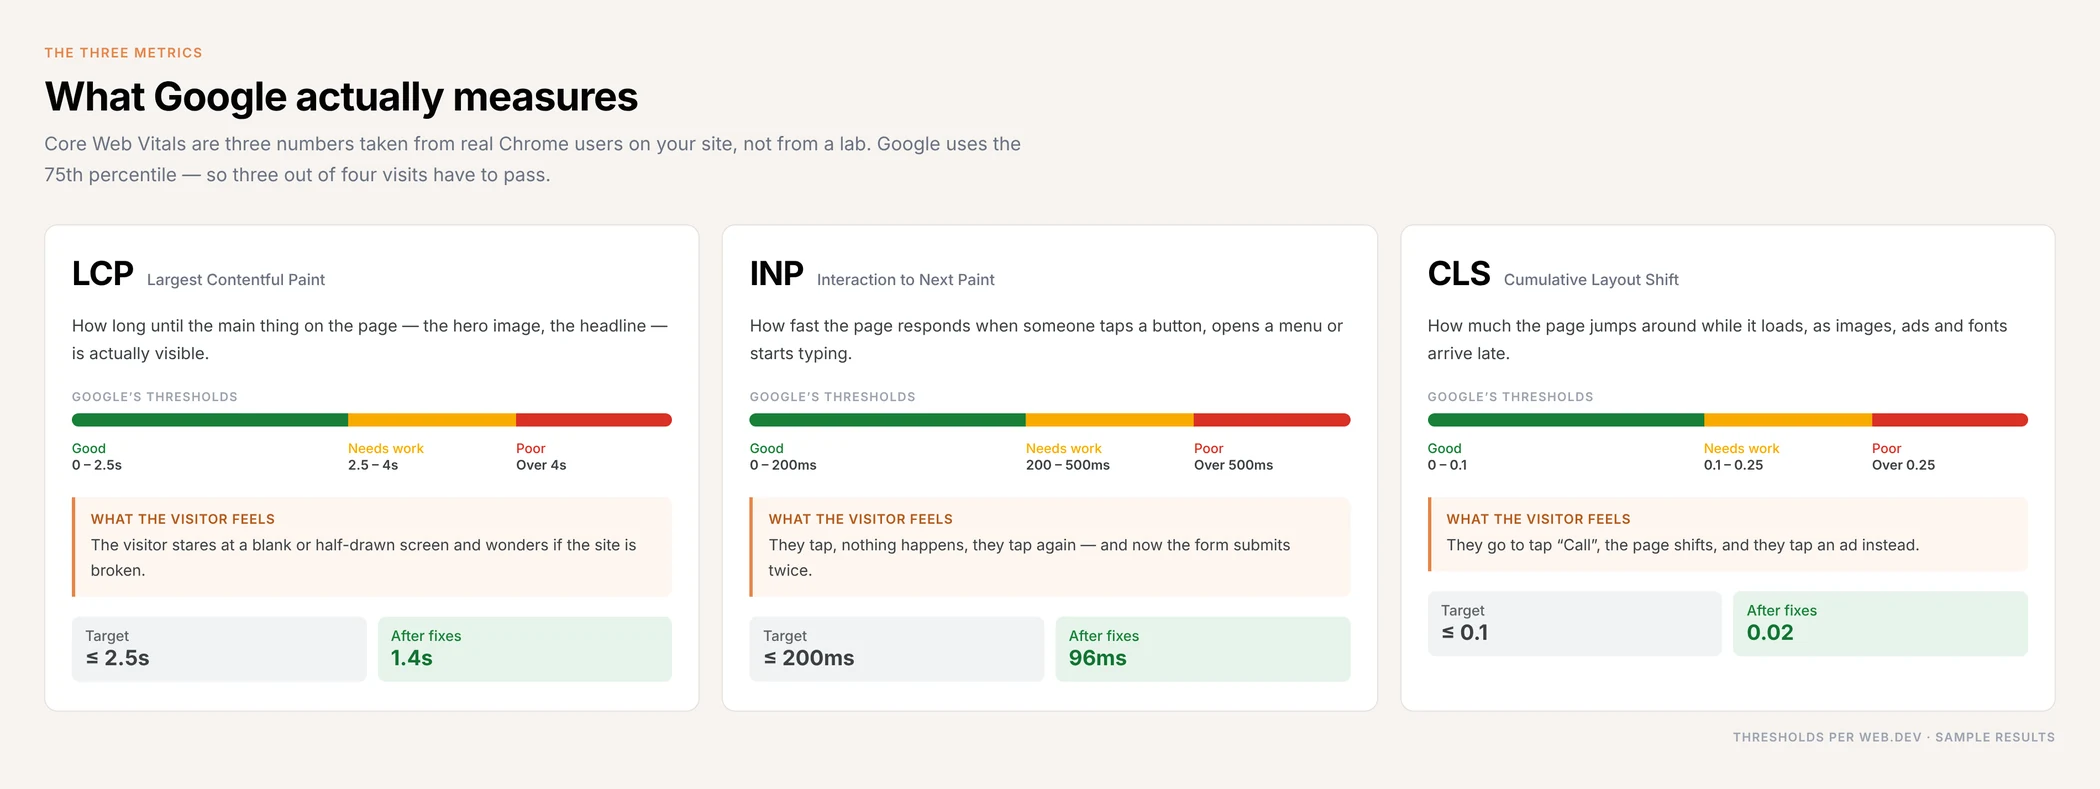Screen dimensions: 2100x789
Task: Click the "0 – 0.1" Good range label
Action: [x=1448, y=465]
